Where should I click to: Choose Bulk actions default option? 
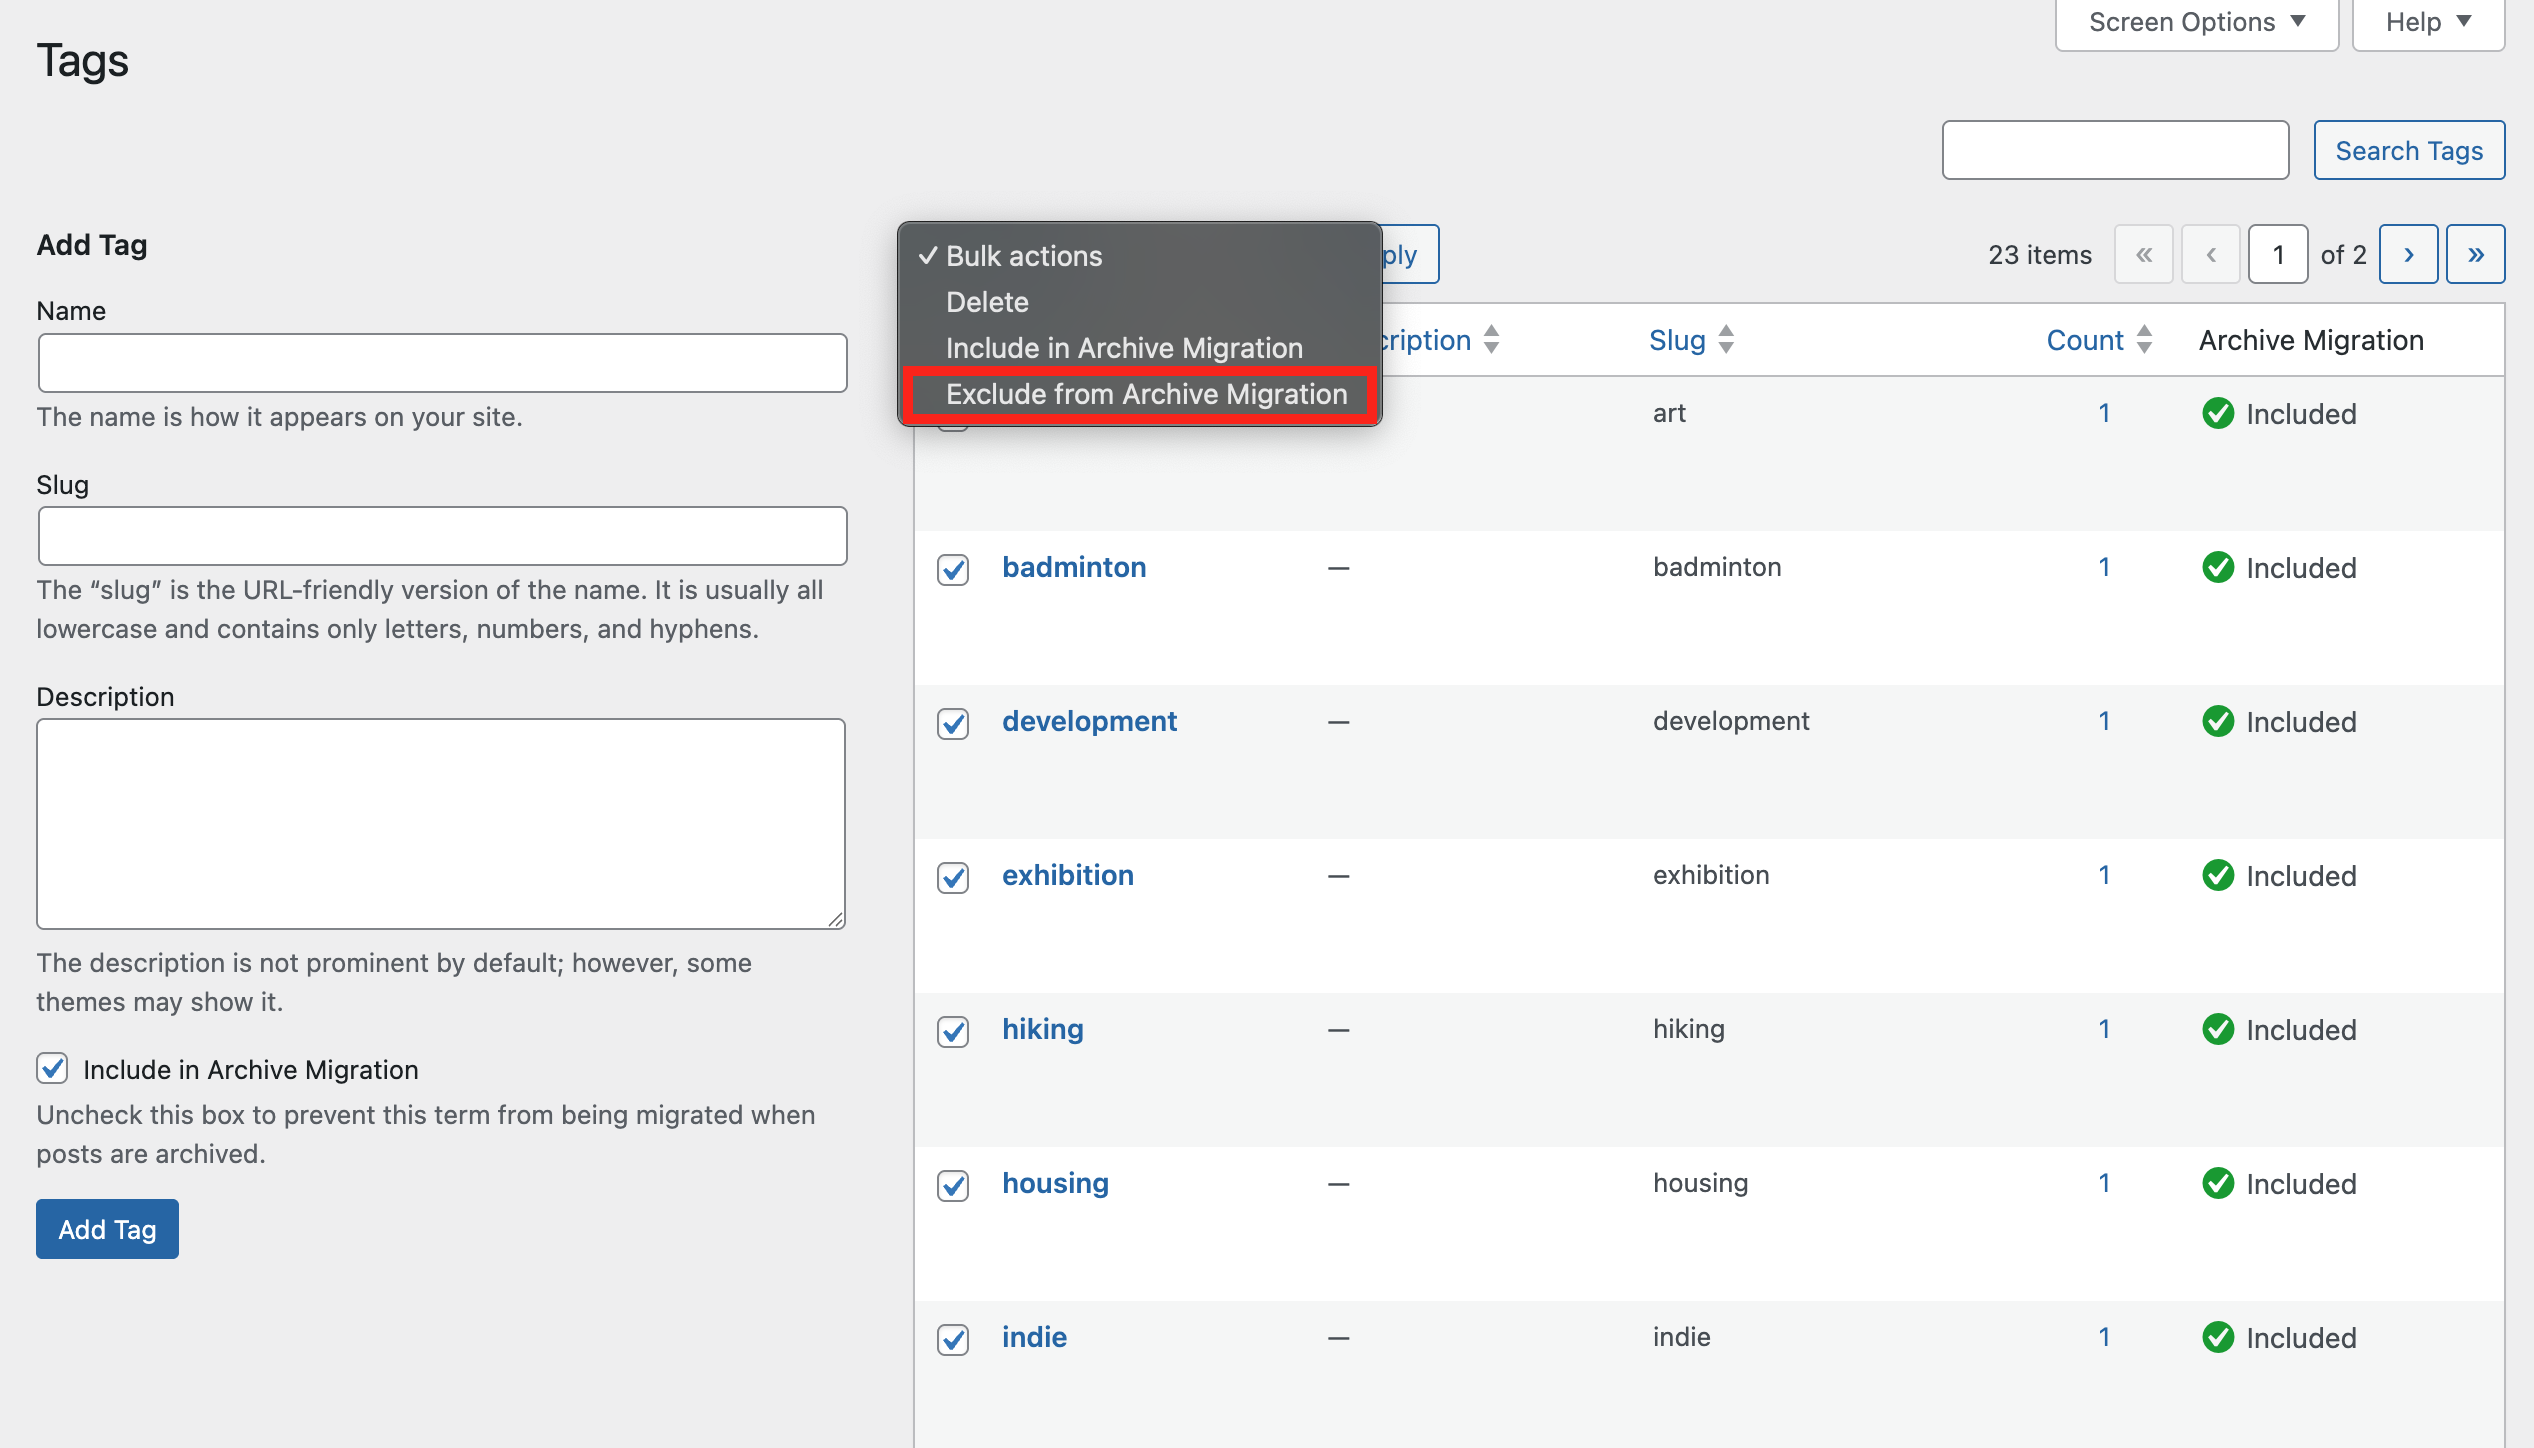1023,256
